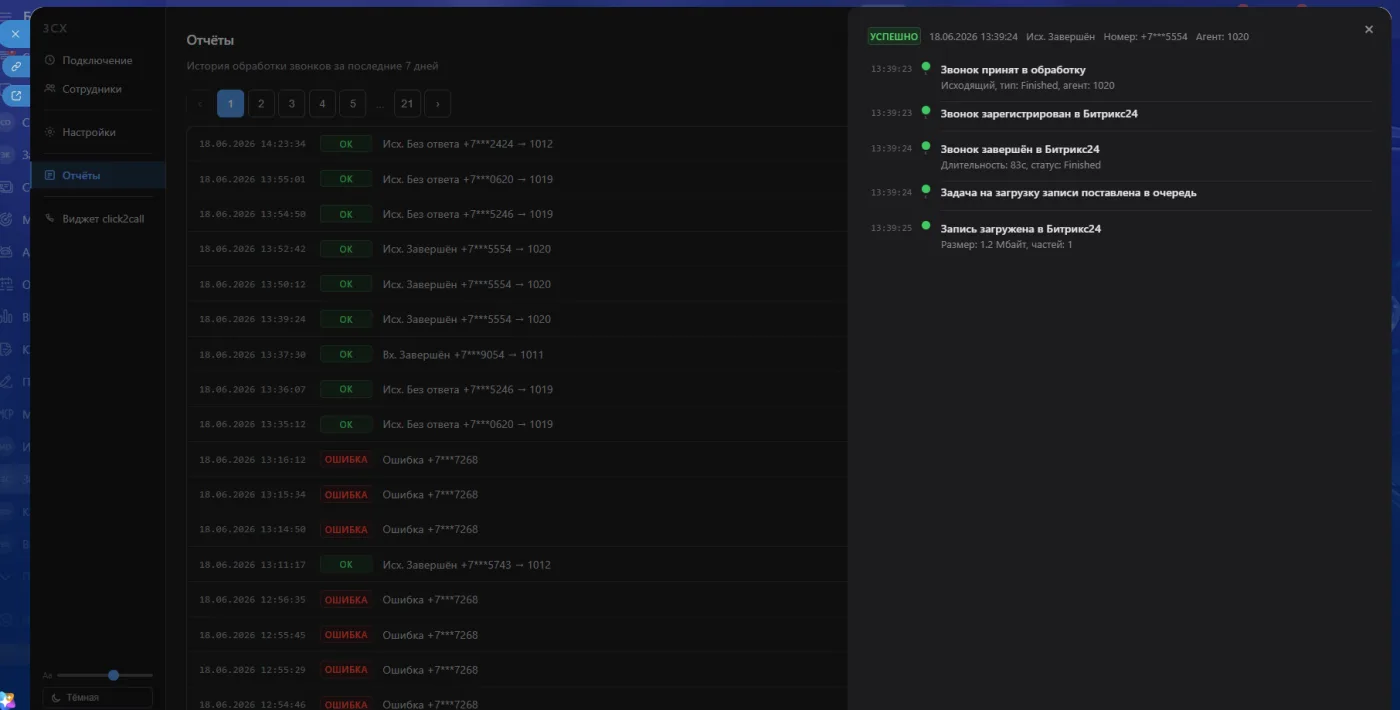Image resolution: width=1400 pixels, height=710 pixels.
Task: Click the Отчёты page heading
Action: pyautogui.click(x=210, y=40)
